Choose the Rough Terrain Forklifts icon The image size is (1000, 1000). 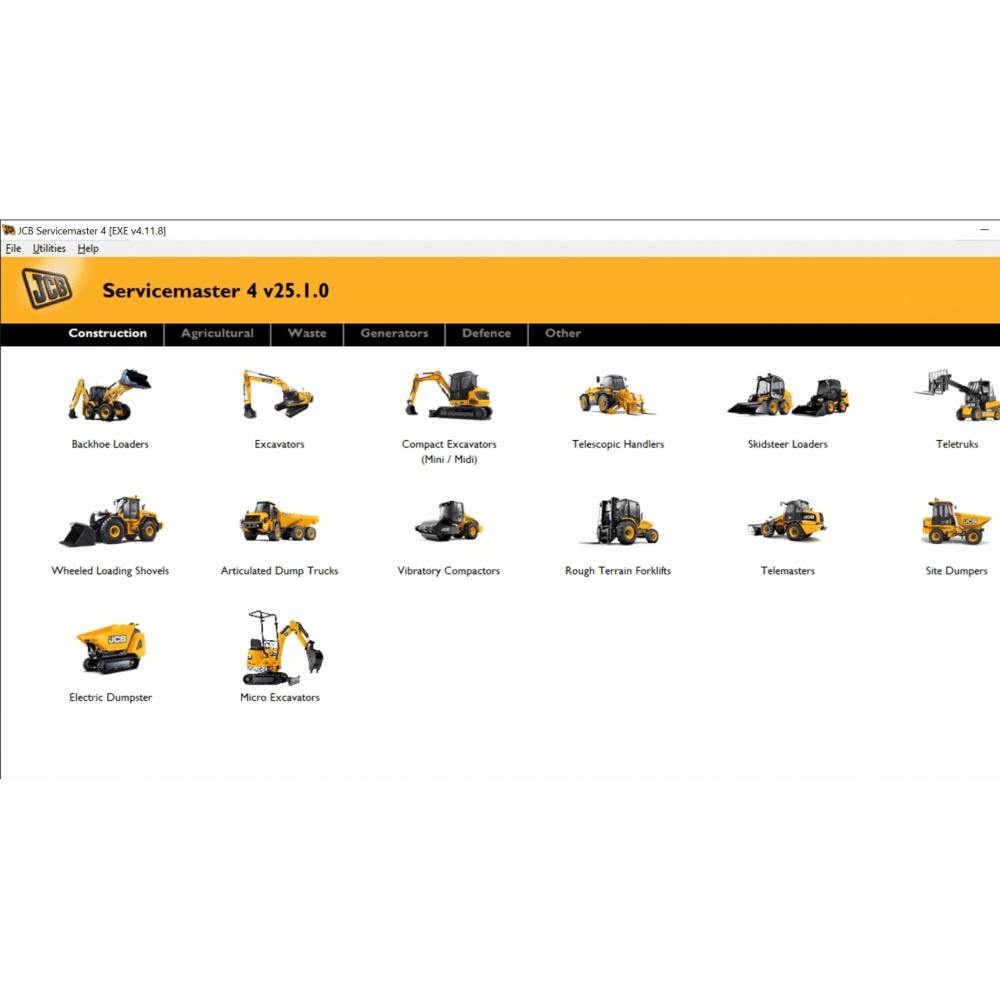619,521
